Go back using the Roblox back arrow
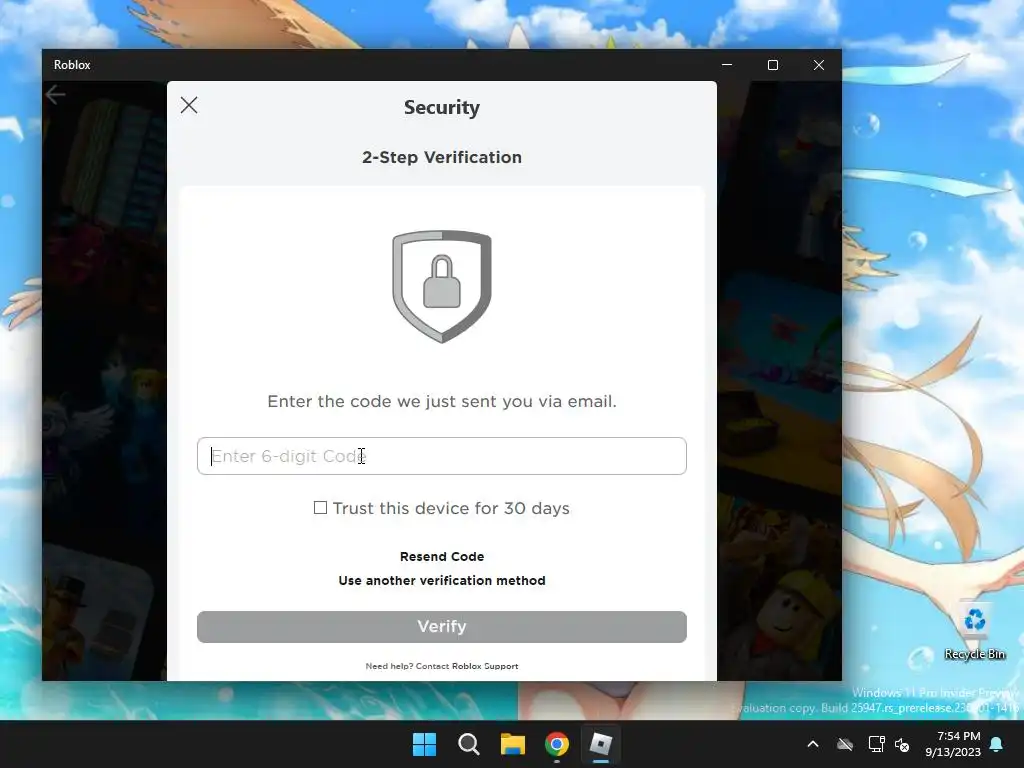 pos(56,95)
